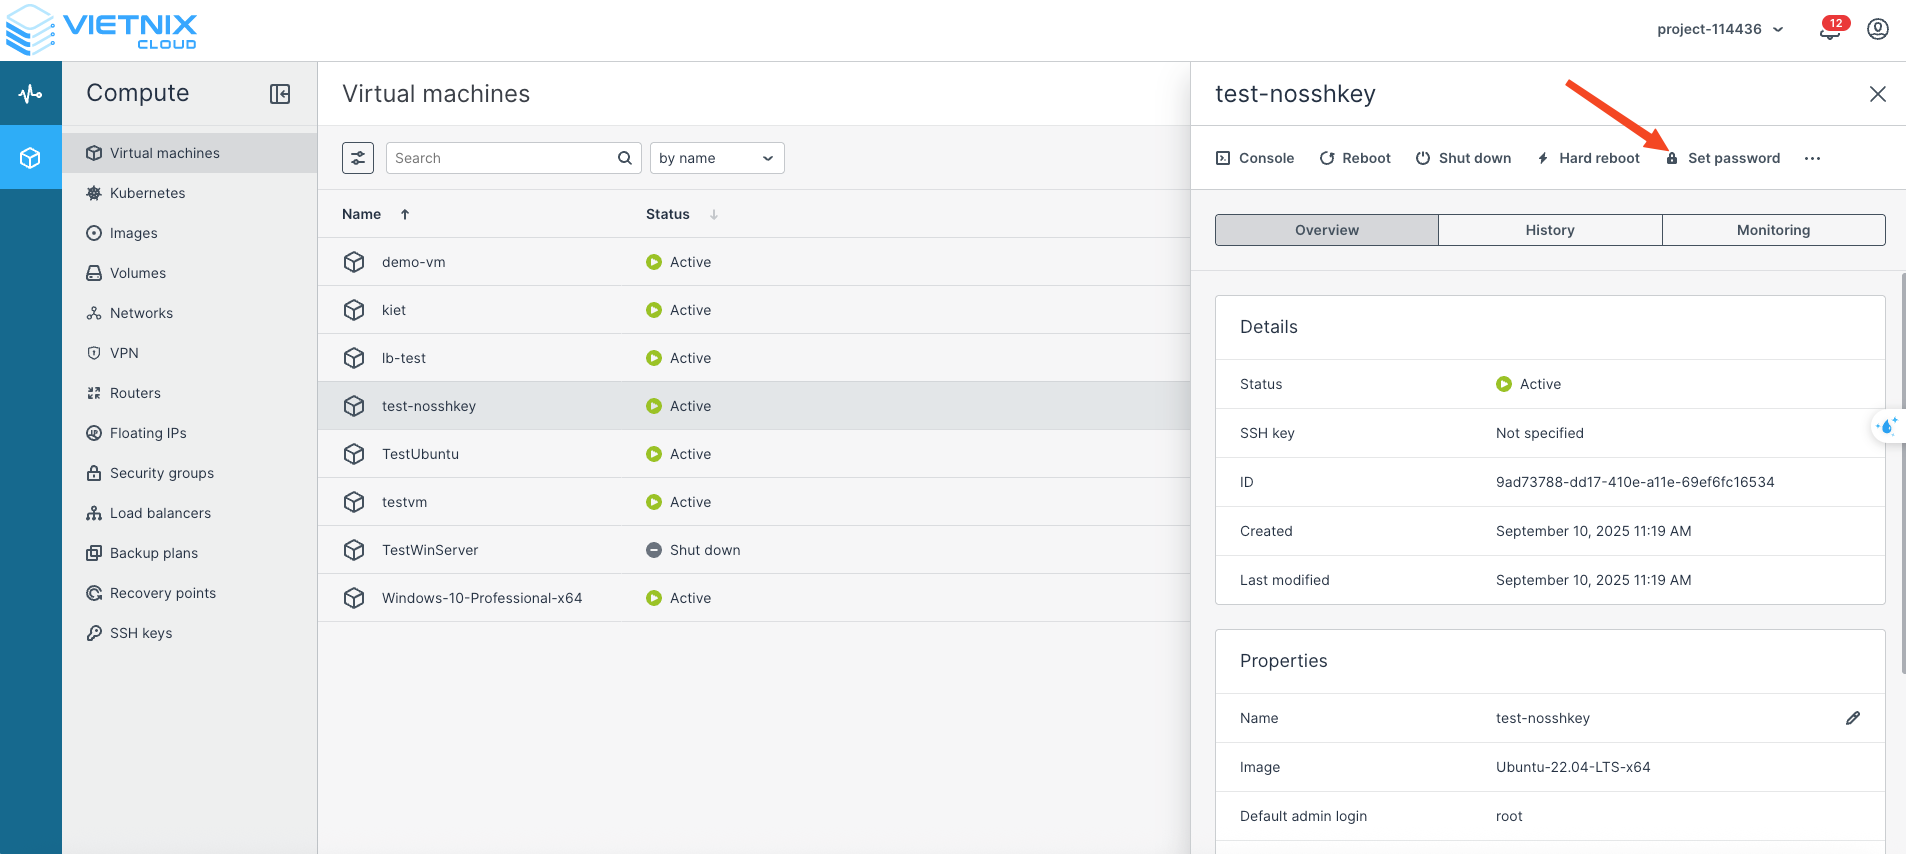Open the monitoring pulse icon in left rail
This screenshot has height=854, width=1906.
click(x=30, y=94)
